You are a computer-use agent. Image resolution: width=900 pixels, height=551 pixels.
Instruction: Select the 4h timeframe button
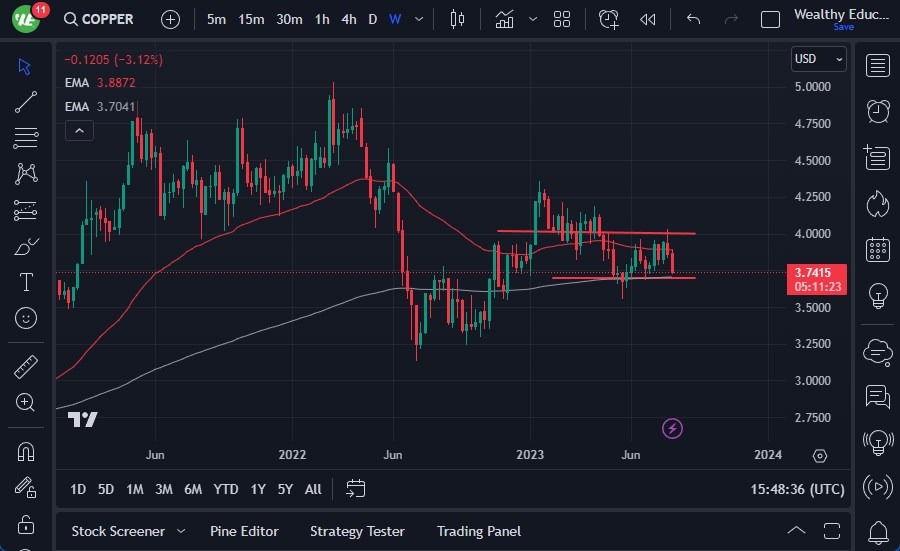pyautogui.click(x=348, y=19)
